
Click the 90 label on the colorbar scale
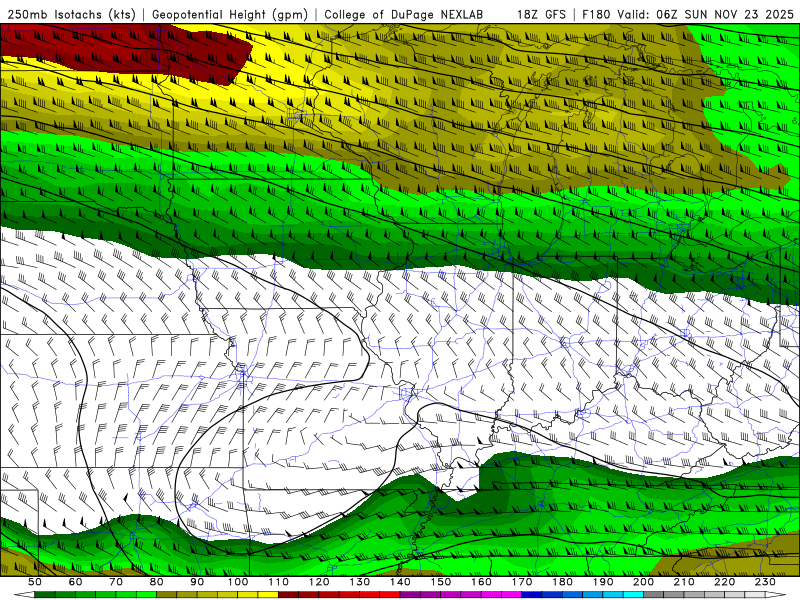[x=197, y=582]
